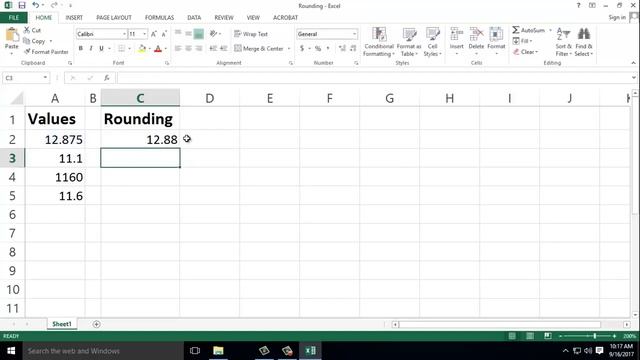Image resolution: width=640 pixels, height=360 pixels.
Task: Increase font size with larger A
Action: (154, 34)
